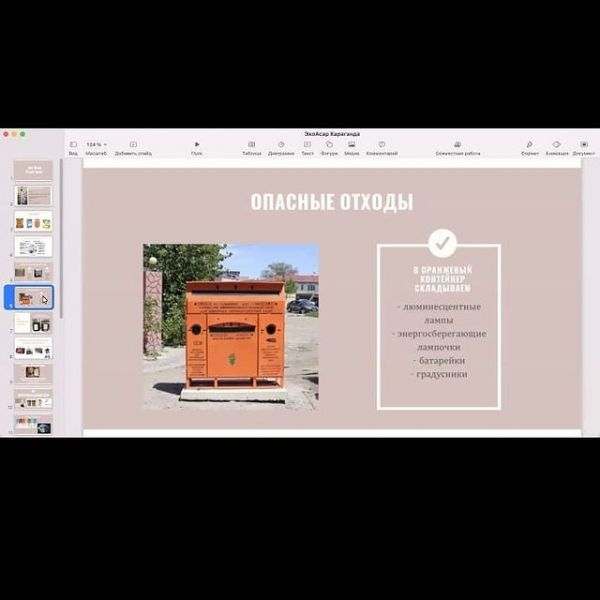Add a text box with Текст

(307, 145)
